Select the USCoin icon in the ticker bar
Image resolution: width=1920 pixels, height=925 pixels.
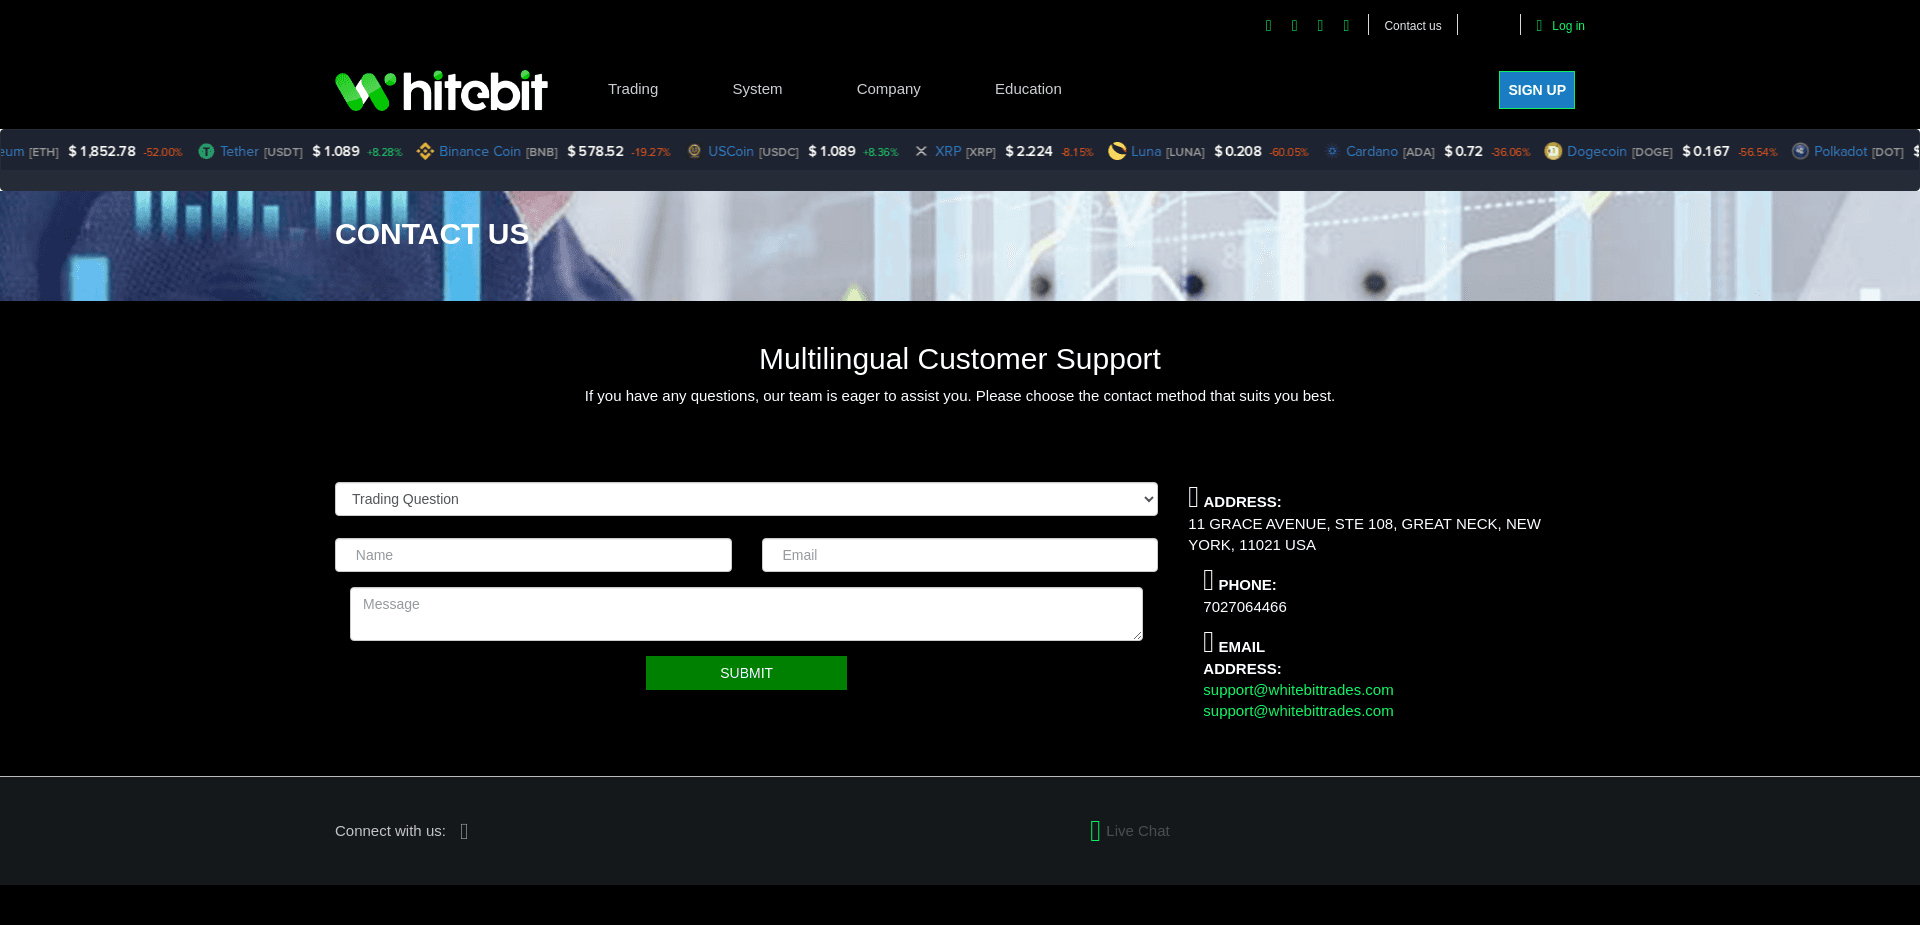pos(694,151)
